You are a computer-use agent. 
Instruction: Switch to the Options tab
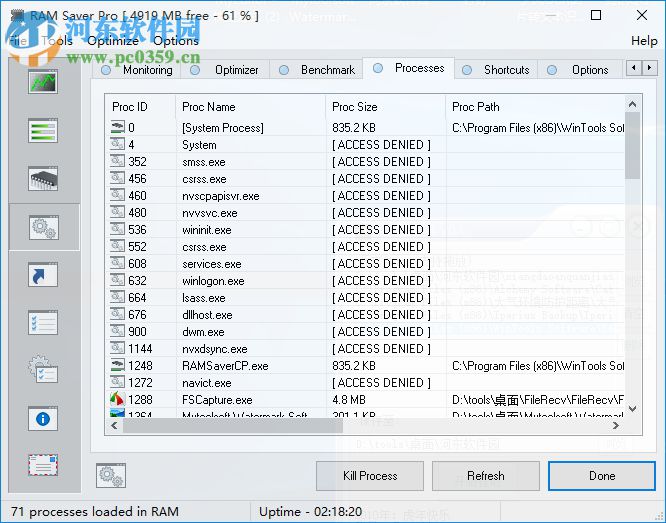click(x=580, y=70)
